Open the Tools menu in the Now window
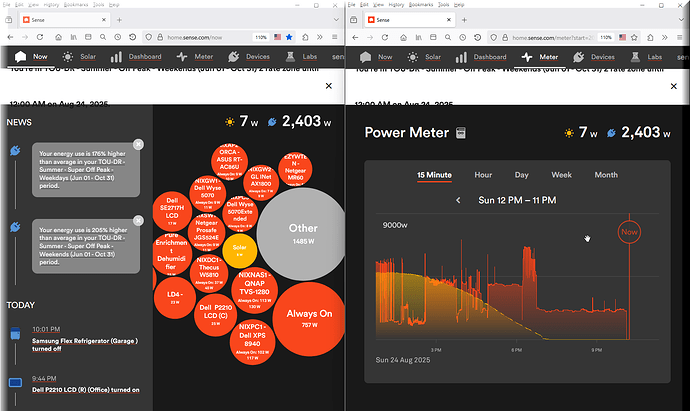The image size is (690, 411). click(x=99, y=4)
